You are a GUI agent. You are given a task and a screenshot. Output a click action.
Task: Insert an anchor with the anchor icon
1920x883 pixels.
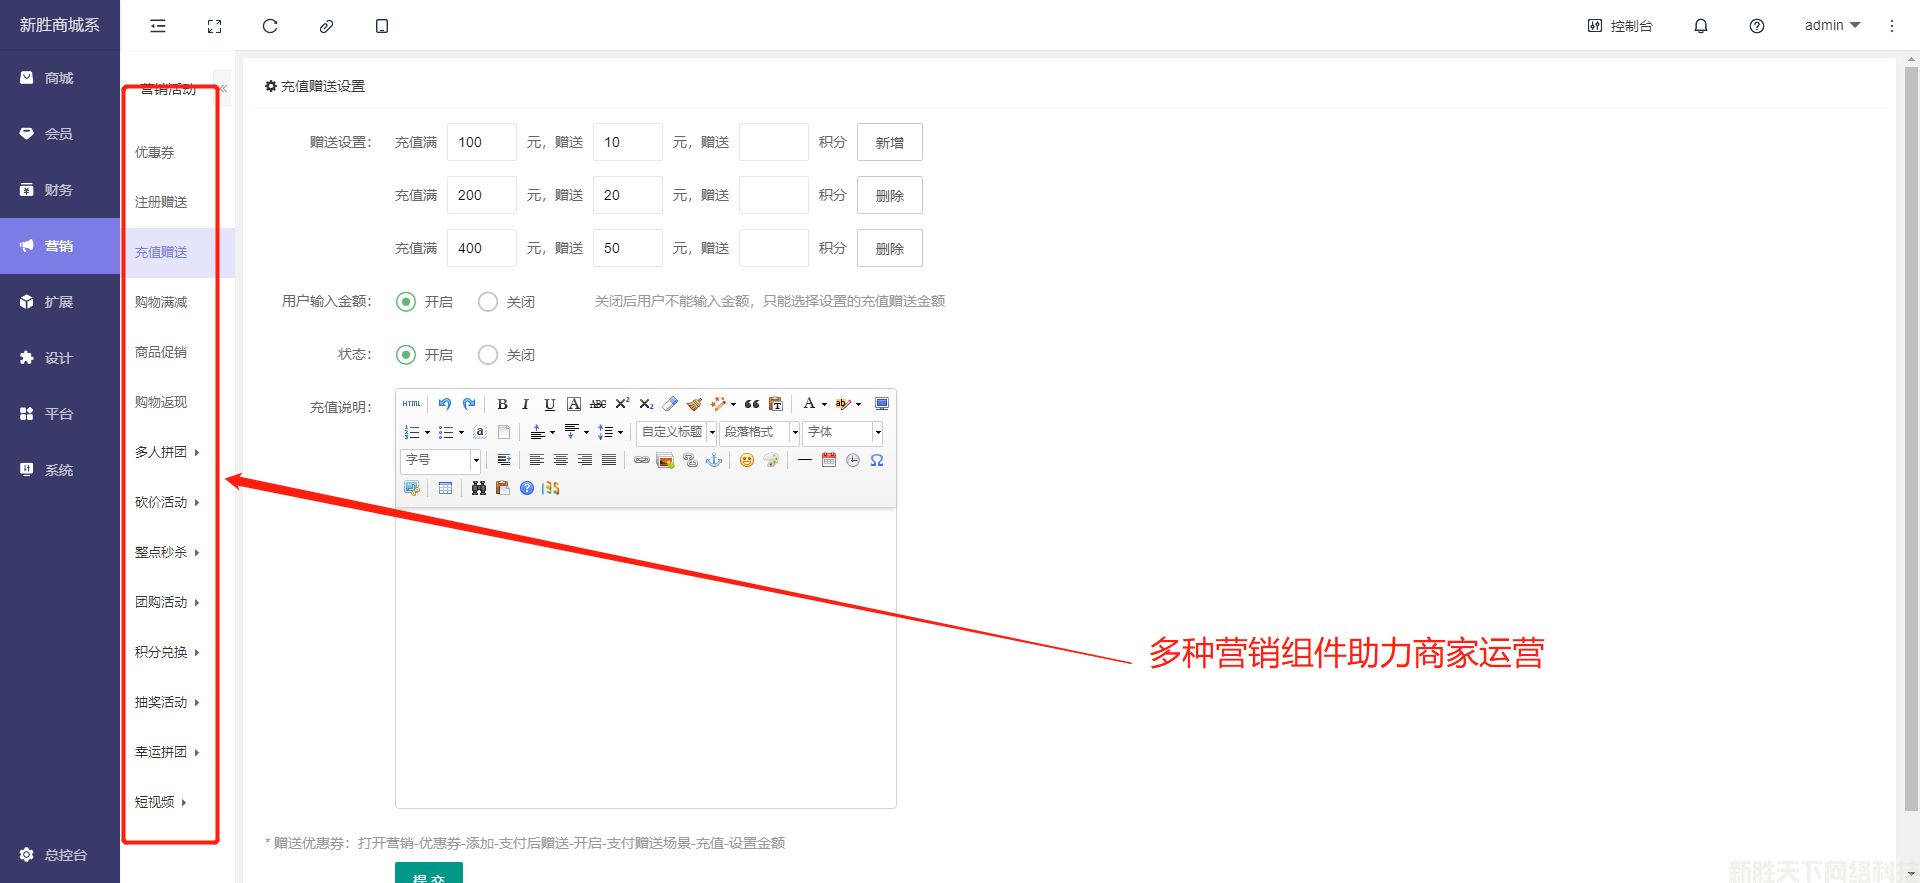714,460
